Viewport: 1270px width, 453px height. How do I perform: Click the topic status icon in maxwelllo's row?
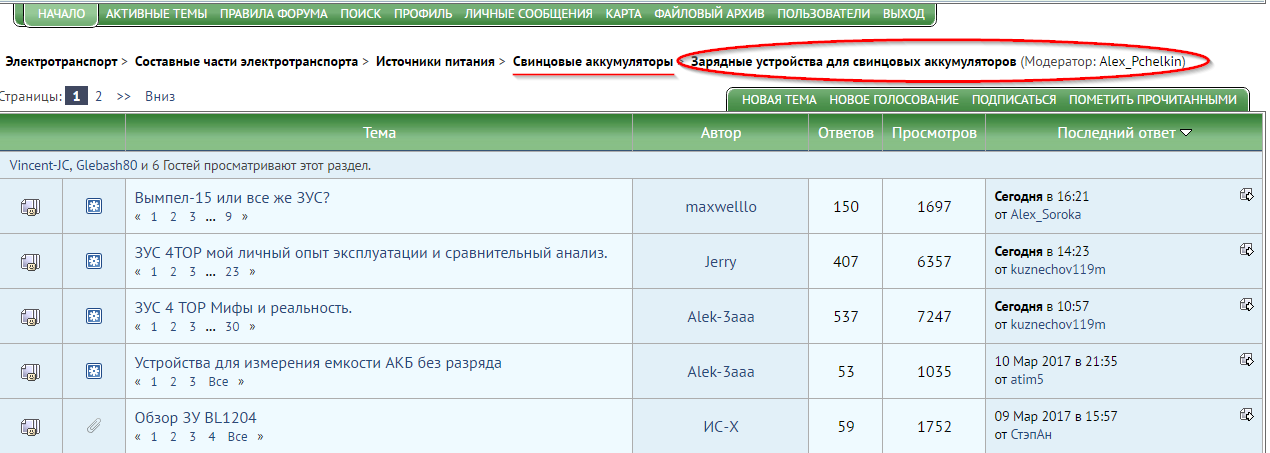31,207
